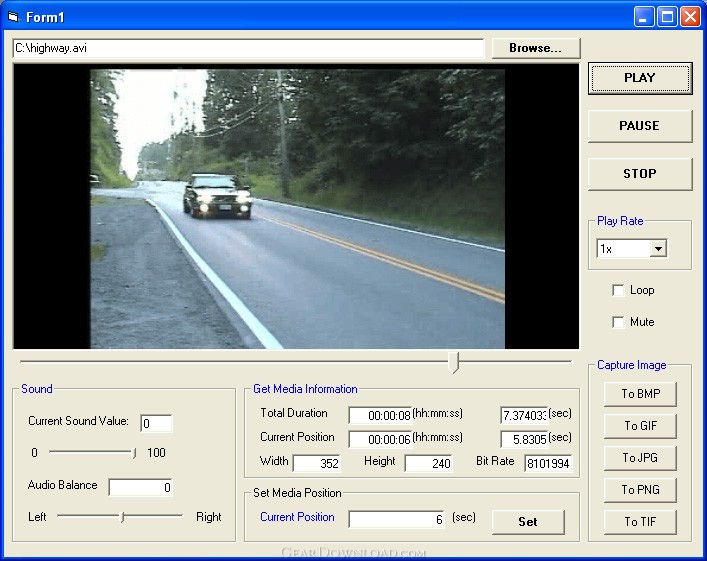Click the sound volume slider thumb
707x561 pixels.
click(134, 453)
